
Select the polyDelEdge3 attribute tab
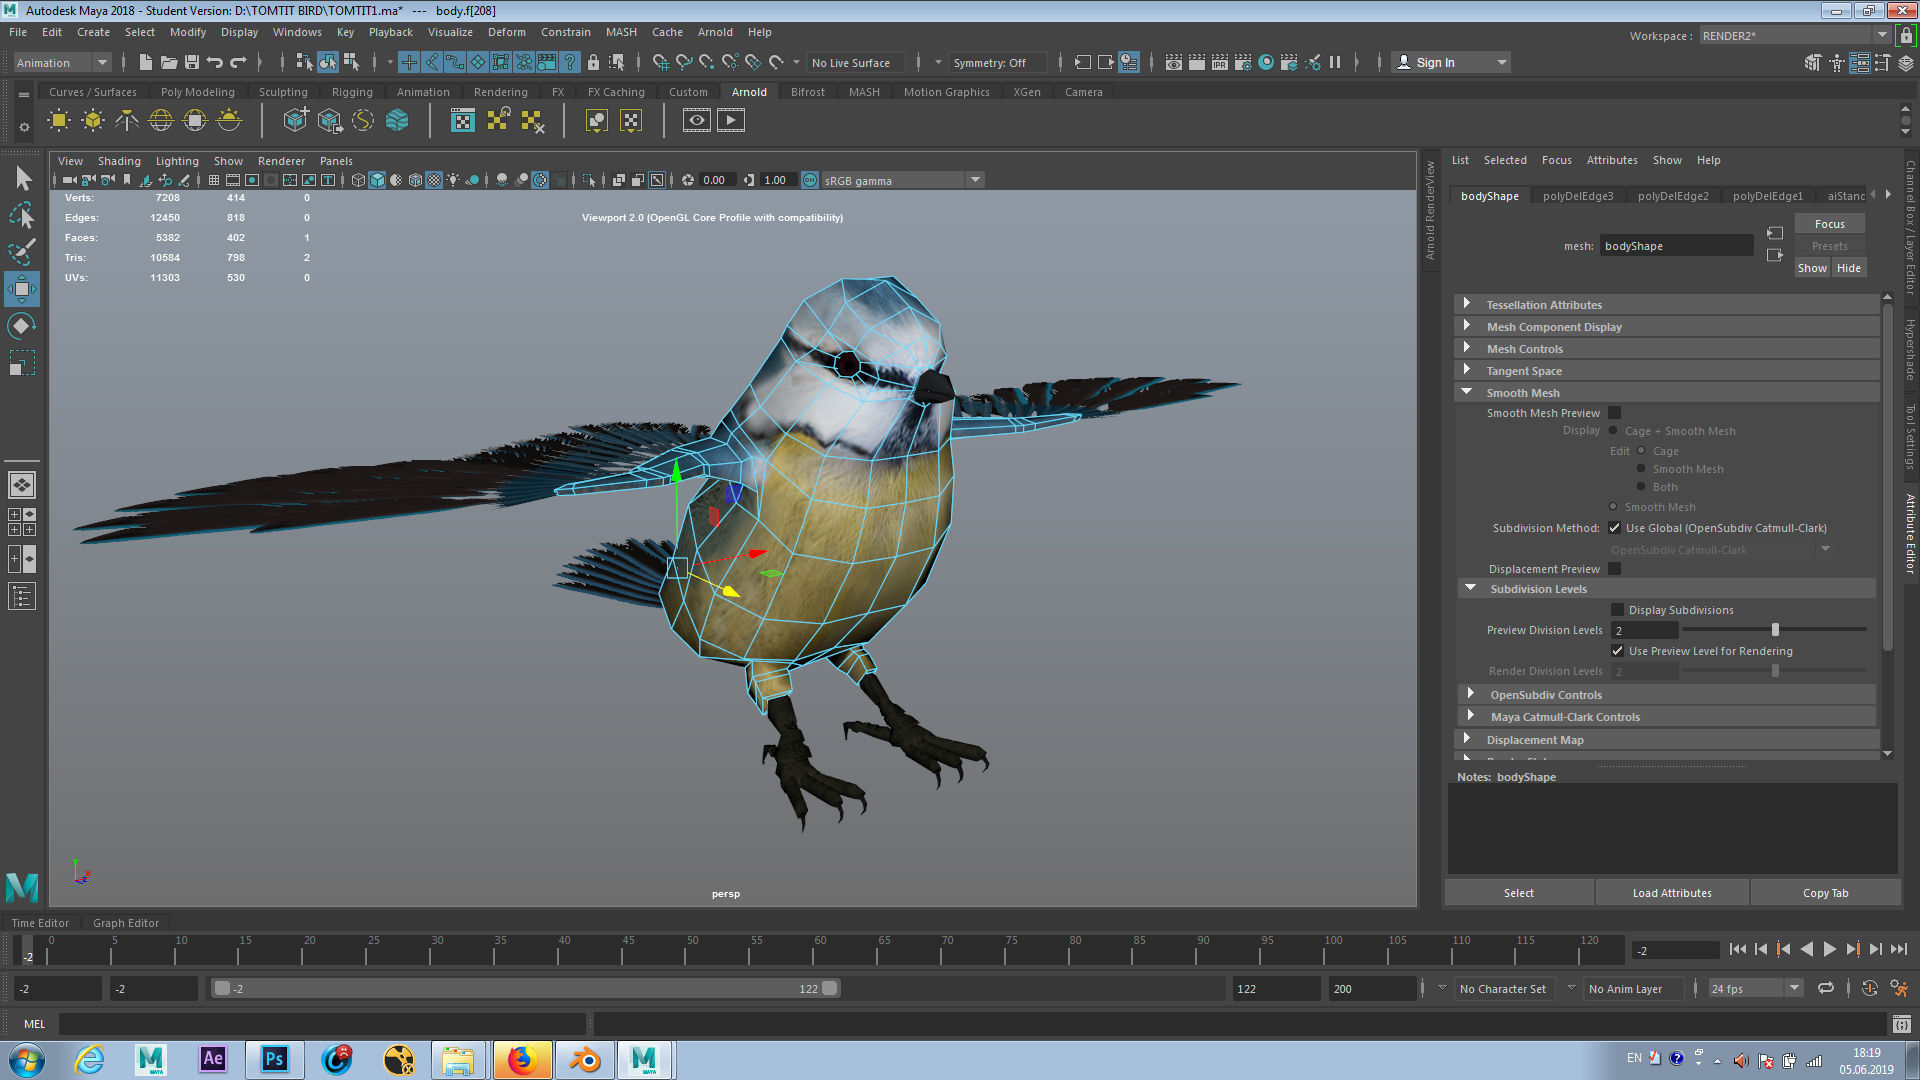click(1578, 196)
